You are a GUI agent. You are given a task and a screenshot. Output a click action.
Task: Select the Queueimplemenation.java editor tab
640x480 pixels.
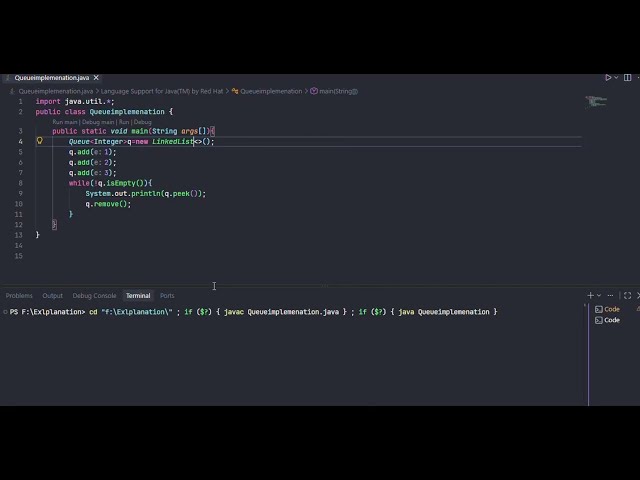(52, 78)
